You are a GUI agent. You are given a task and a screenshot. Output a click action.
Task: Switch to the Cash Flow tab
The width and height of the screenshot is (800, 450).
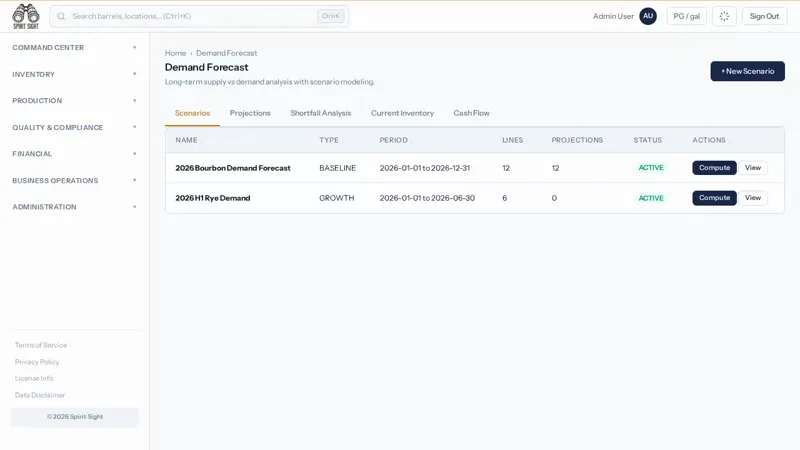(x=471, y=113)
